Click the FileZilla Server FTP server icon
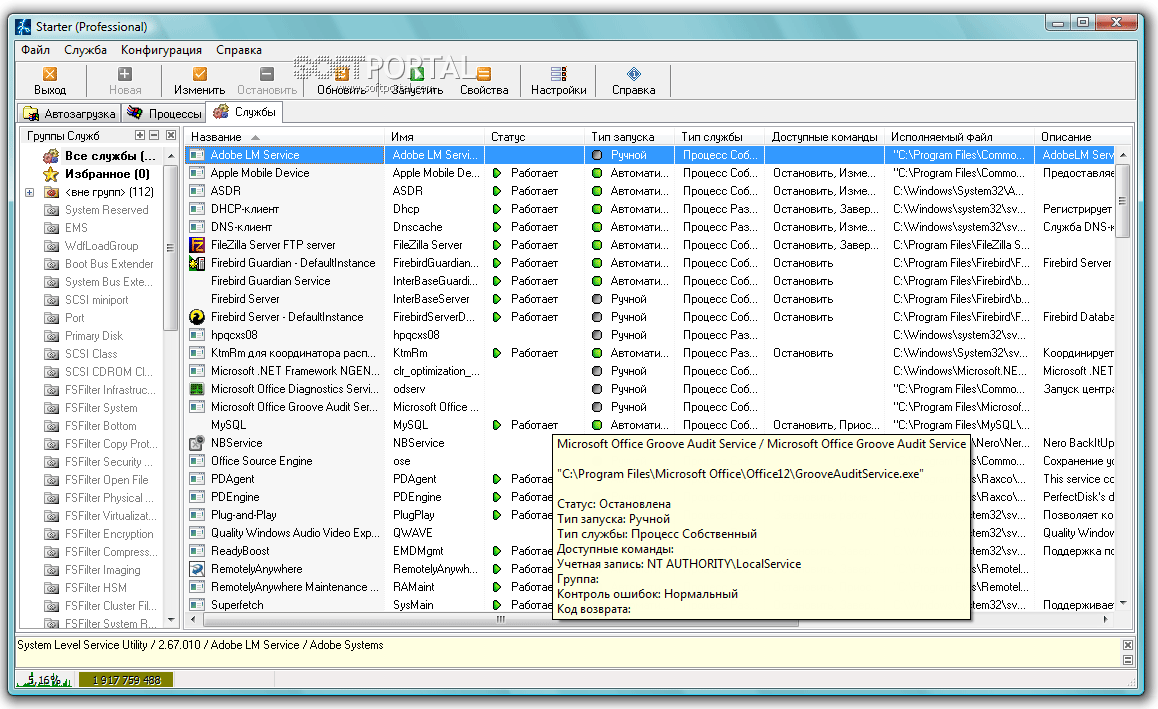Image resolution: width=1158 pixels, height=709 pixels. click(197, 245)
